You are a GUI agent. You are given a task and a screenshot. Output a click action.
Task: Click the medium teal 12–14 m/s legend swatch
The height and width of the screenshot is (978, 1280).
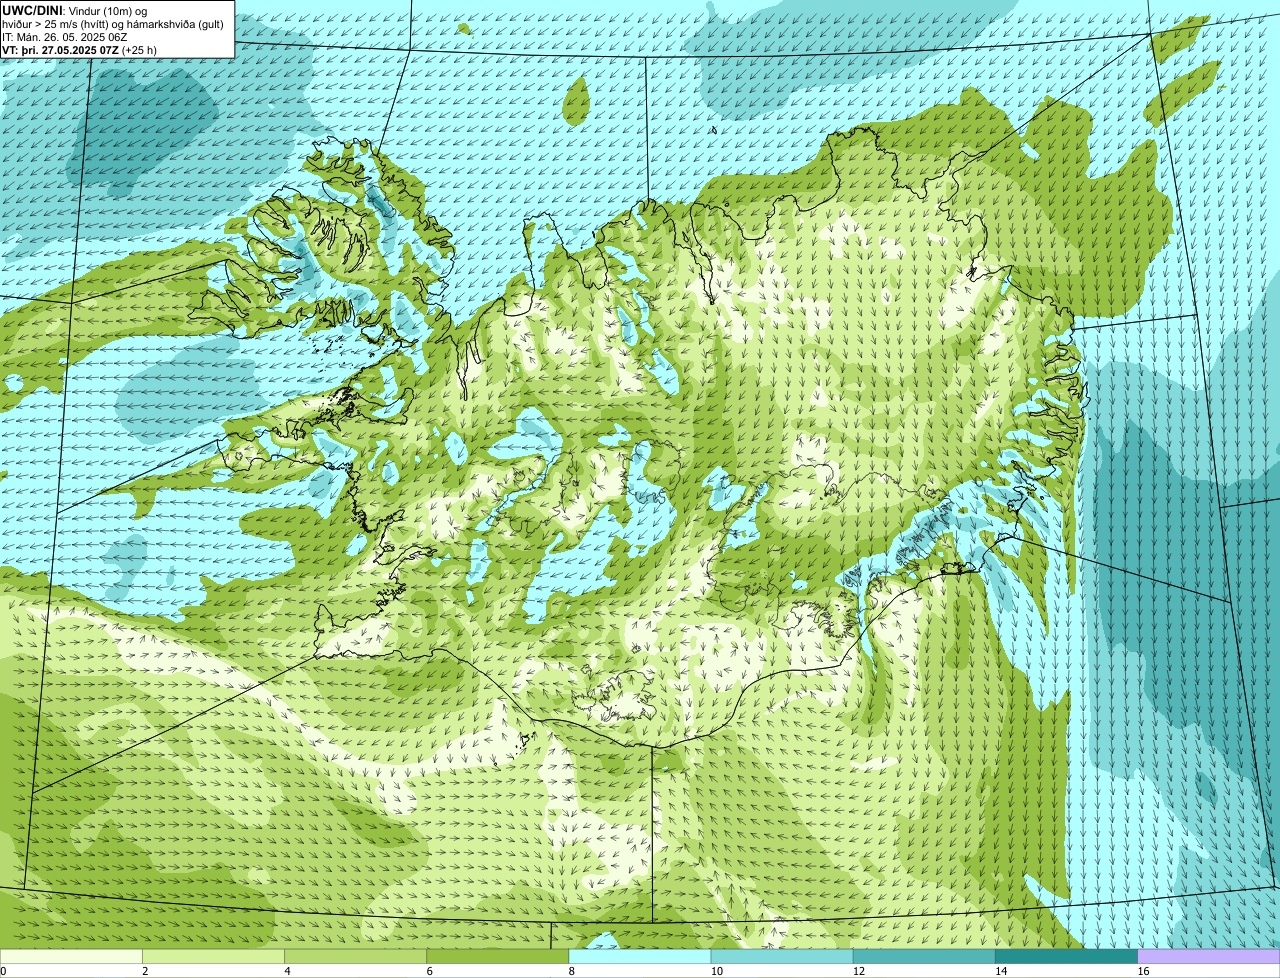click(x=924, y=956)
